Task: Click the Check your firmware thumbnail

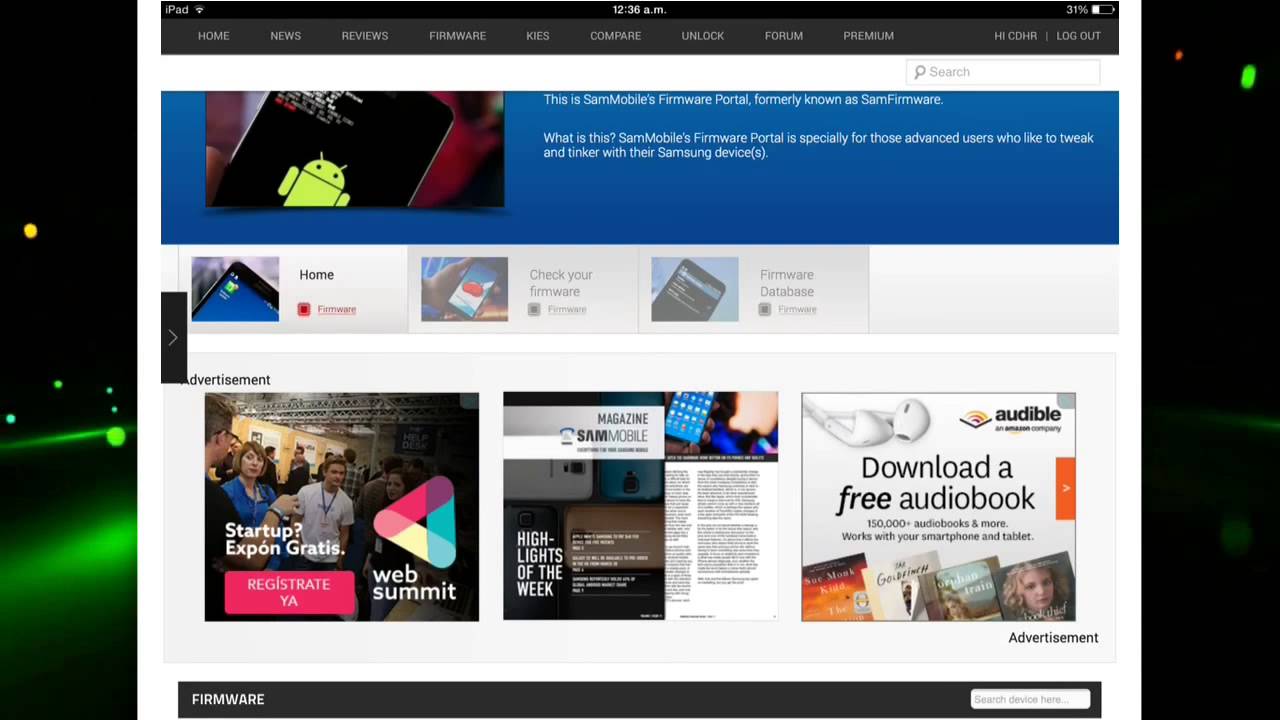Action: tap(464, 289)
